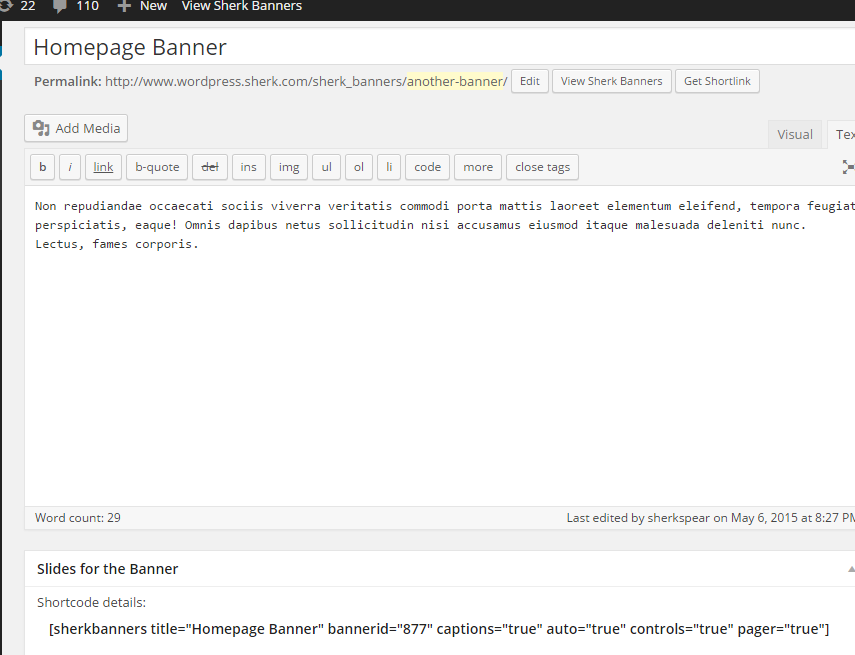Insert a hyperlink with link button
The height and width of the screenshot is (655, 855).
point(103,167)
